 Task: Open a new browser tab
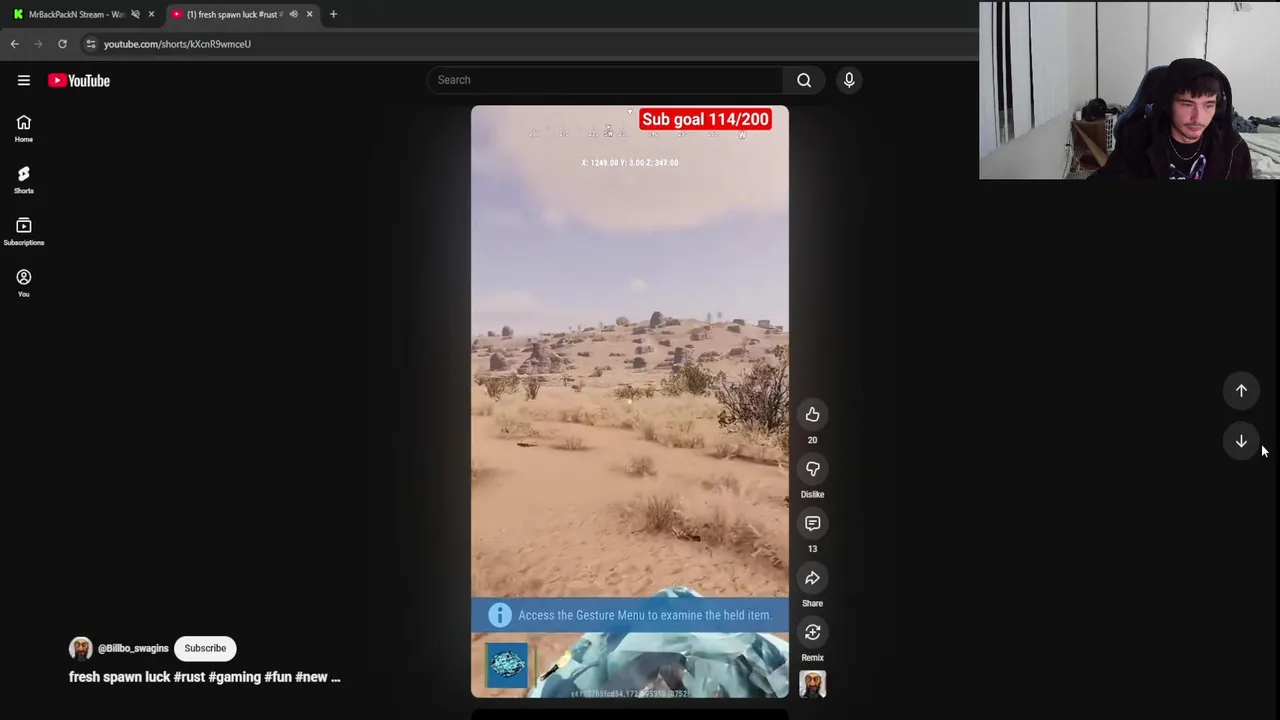click(x=333, y=14)
